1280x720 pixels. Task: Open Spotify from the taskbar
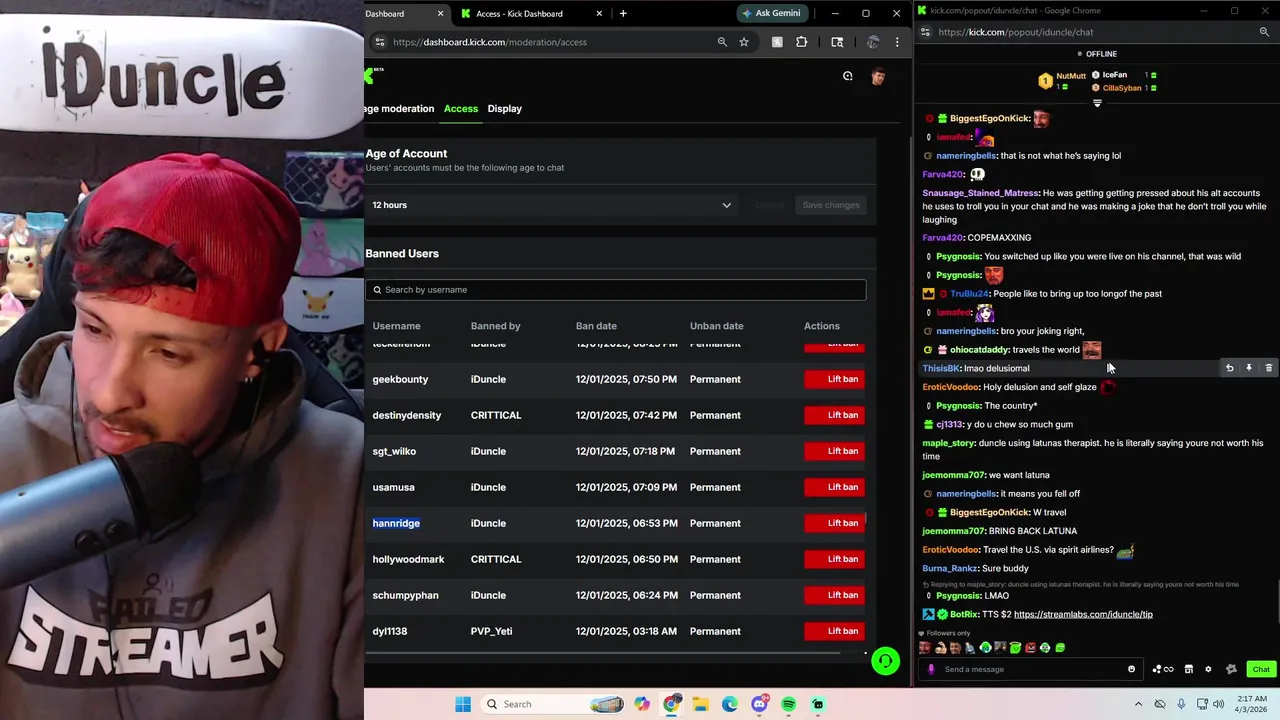click(x=789, y=704)
